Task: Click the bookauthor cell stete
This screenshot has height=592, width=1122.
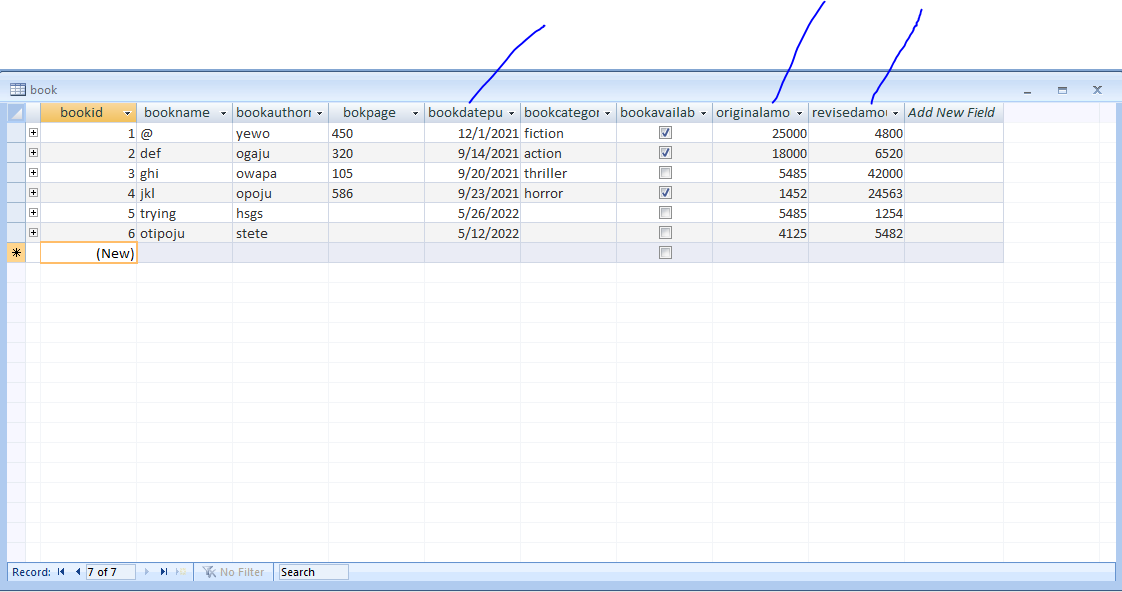Action: click(x=280, y=233)
